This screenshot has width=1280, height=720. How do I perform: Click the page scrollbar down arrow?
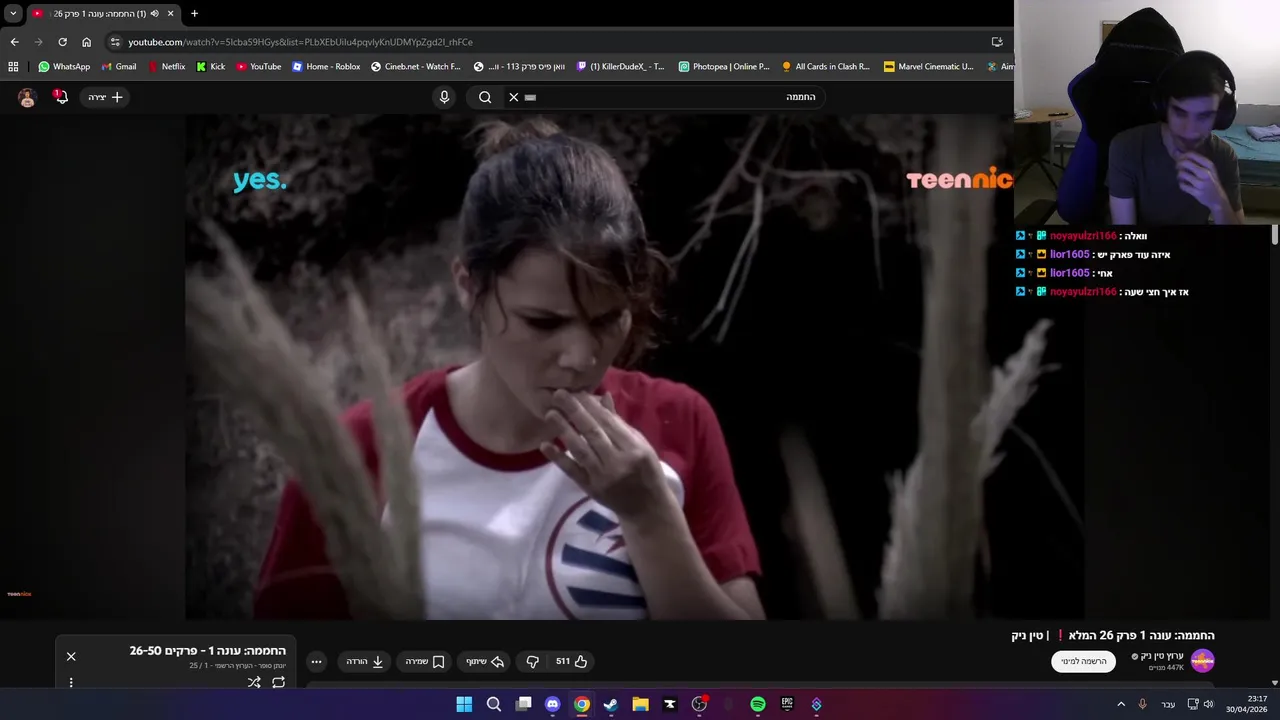tap(1275, 682)
